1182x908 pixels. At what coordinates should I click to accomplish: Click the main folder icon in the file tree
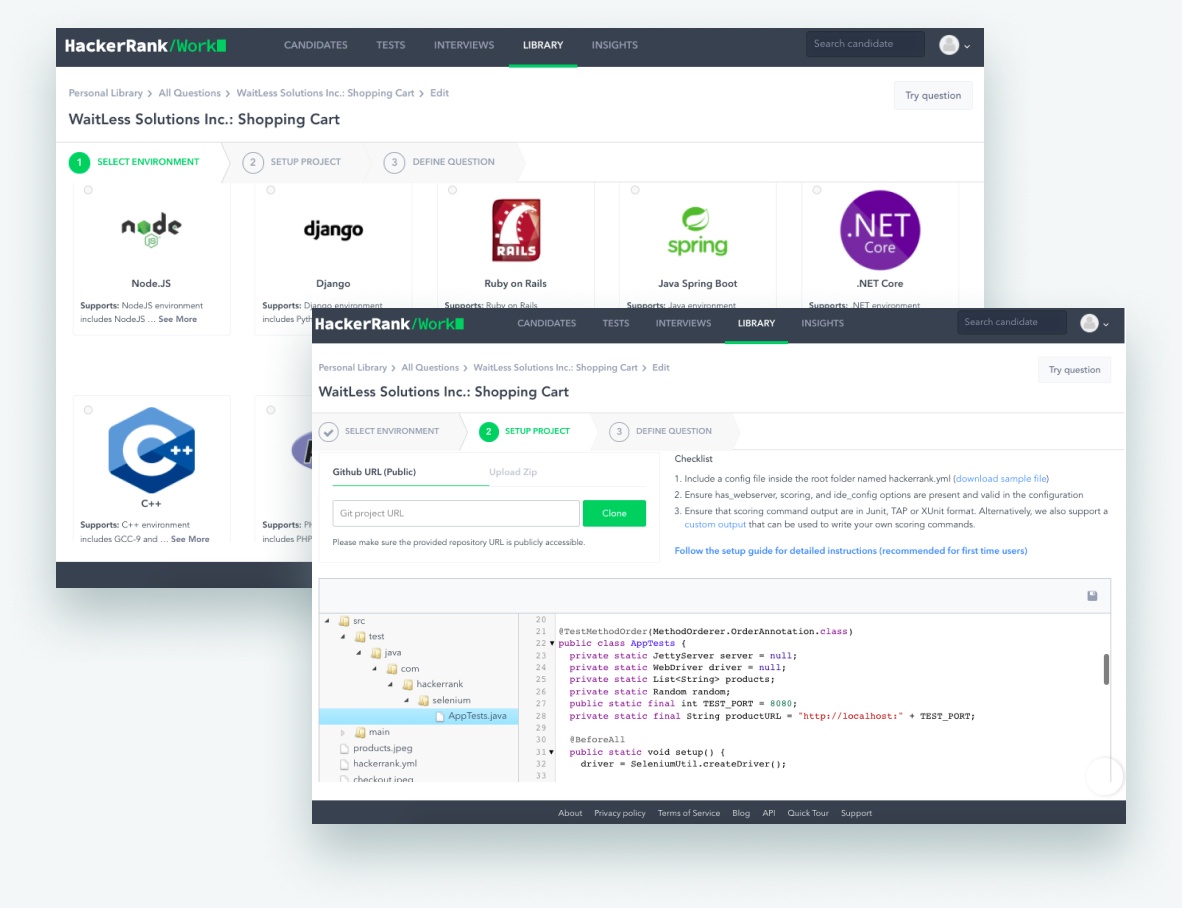tap(360, 732)
